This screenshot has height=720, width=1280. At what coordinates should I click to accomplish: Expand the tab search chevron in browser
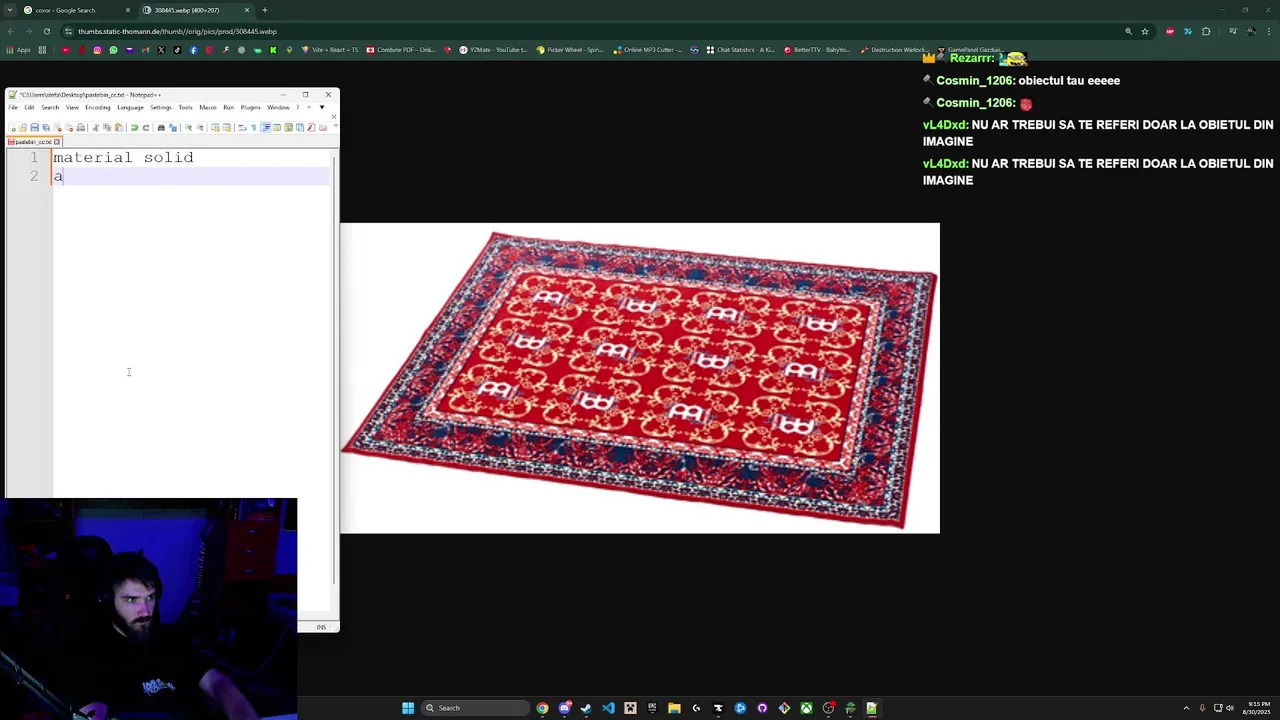pyautogui.click(x=9, y=10)
